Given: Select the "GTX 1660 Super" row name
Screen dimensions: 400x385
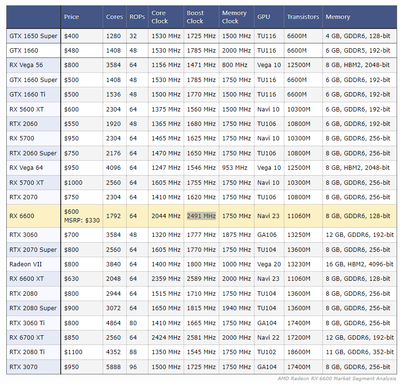Looking at the screenshot, I should 33,80.
